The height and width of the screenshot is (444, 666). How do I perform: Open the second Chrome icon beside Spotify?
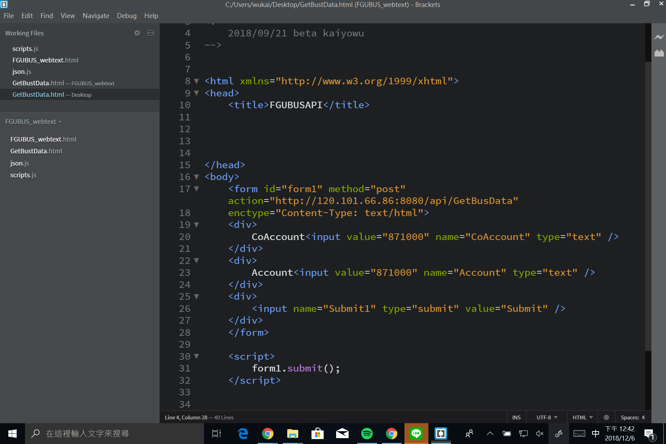pos(392,433)
